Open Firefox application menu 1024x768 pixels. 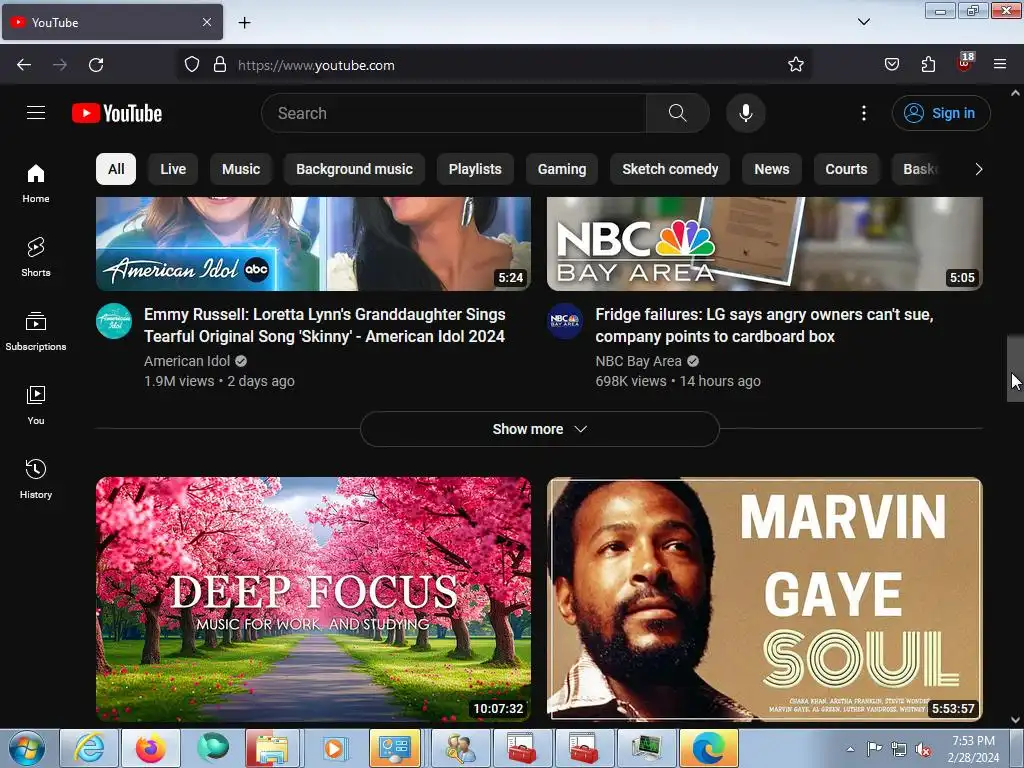(1000, 65)
